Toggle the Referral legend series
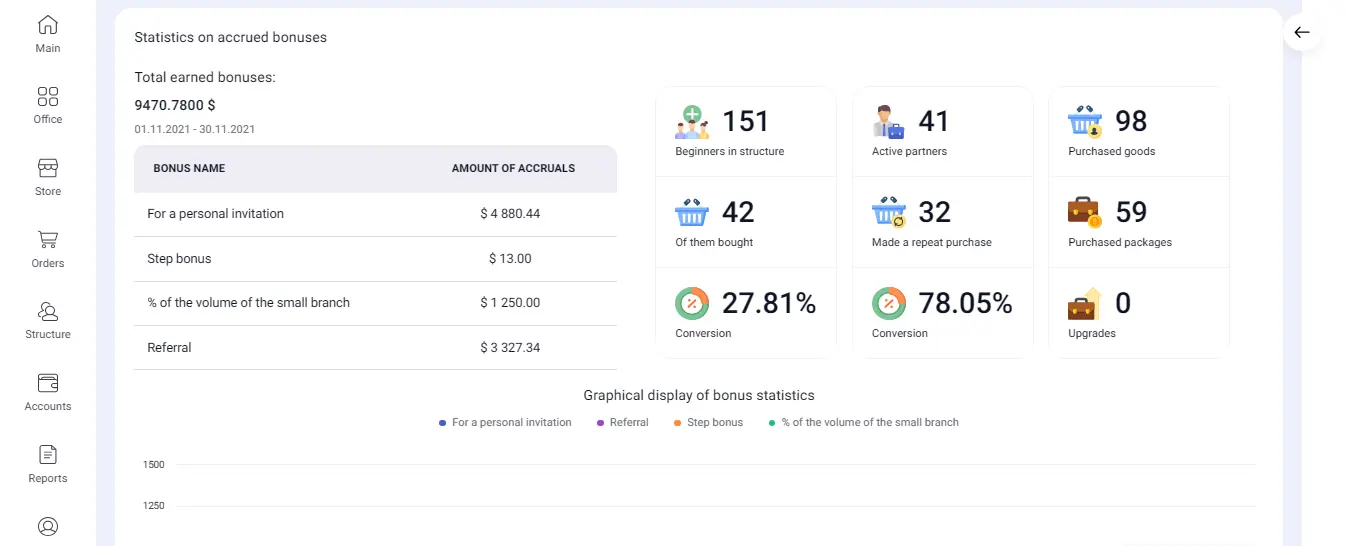 (x=628, y=423)
